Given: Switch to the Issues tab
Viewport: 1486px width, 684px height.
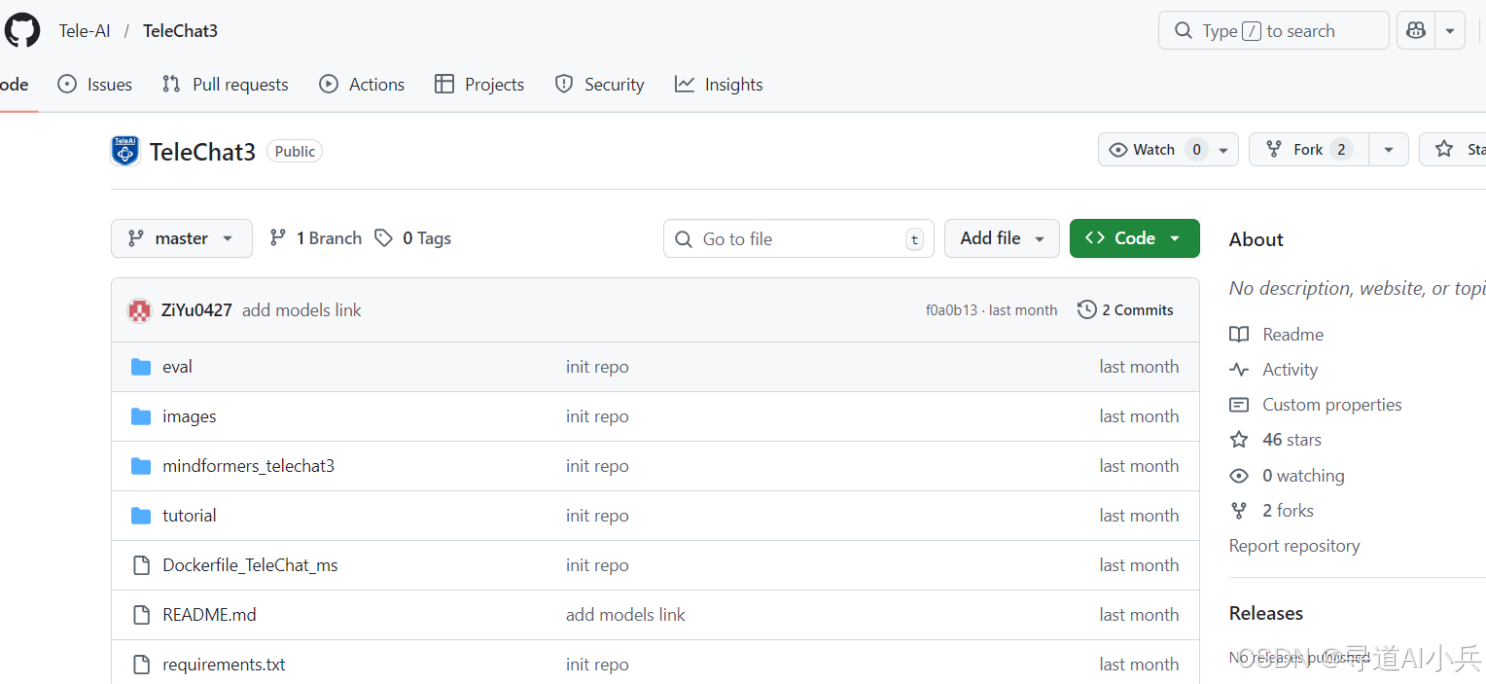Looking at the screenshot, I should pyautogui.click(x=95, y=85).
